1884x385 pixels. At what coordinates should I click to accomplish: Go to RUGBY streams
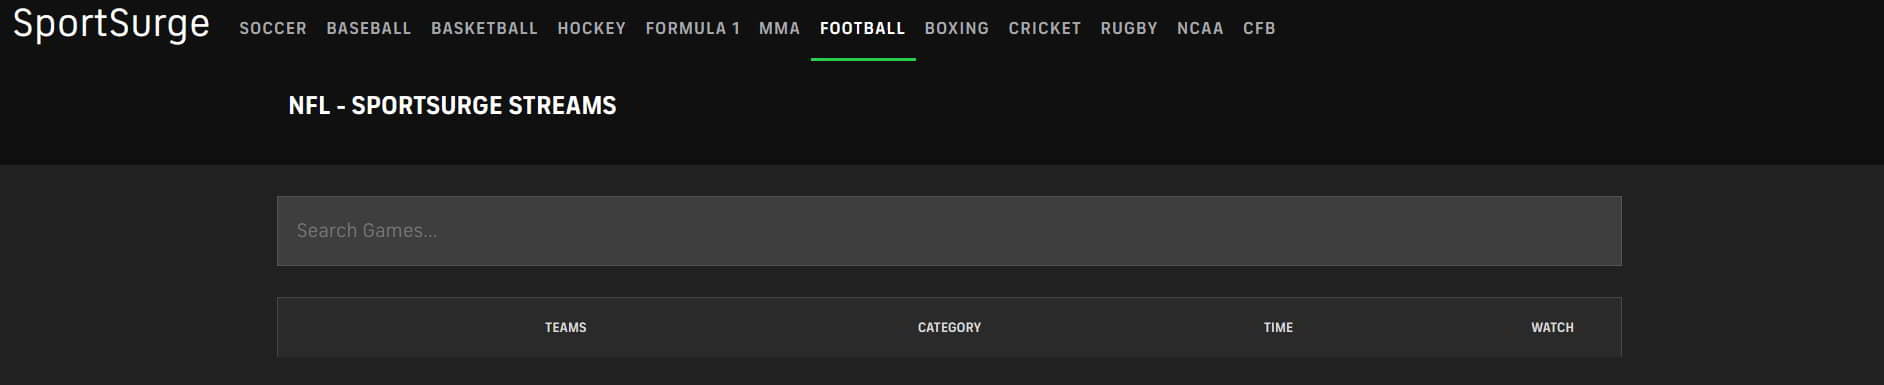tap(1129, 29)
